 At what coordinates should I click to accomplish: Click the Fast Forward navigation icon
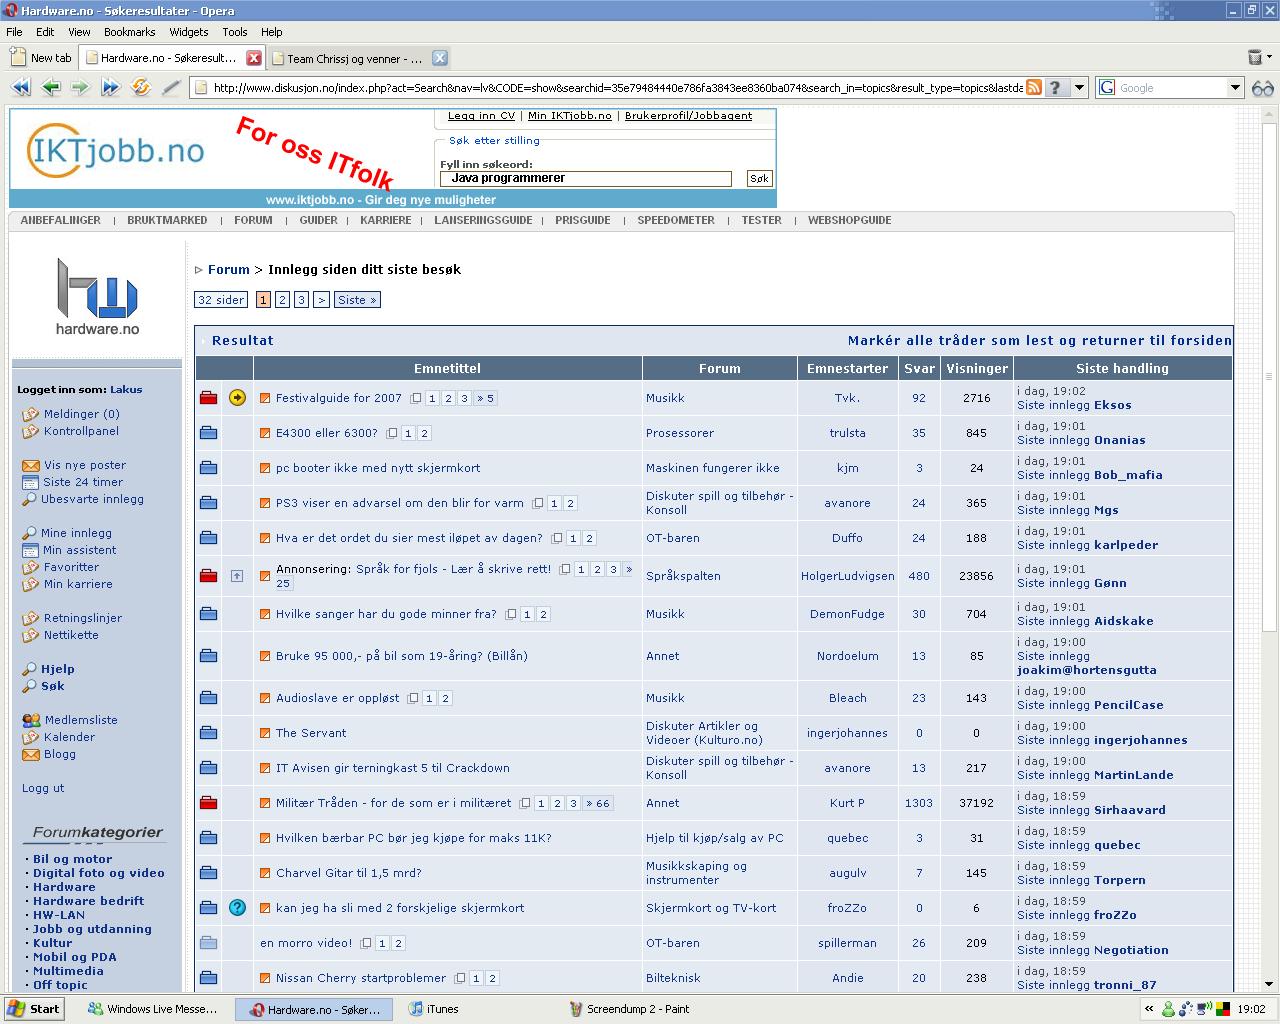pyautogui.click(x=110, y=87)
